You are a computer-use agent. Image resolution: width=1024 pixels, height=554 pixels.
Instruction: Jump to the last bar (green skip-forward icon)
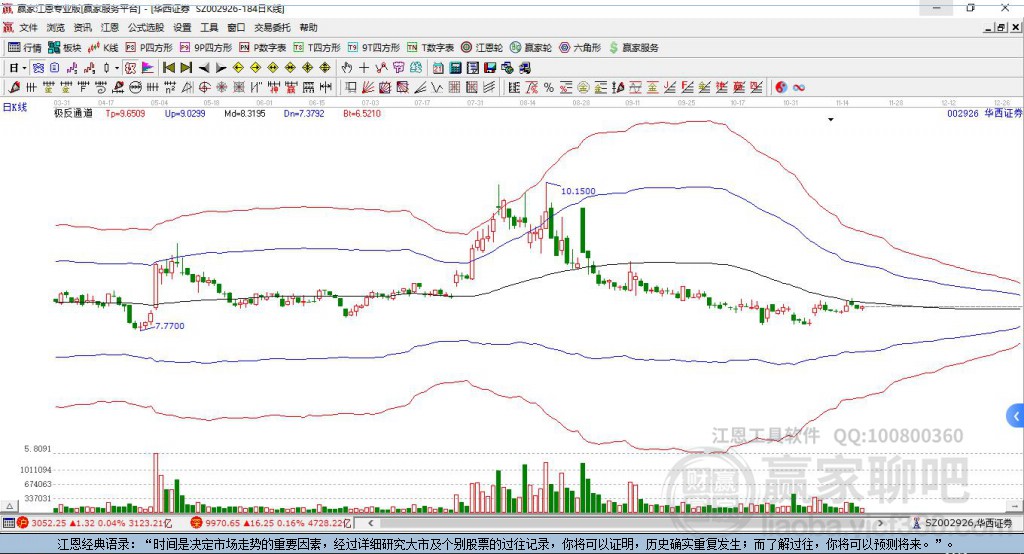point(186,67)
